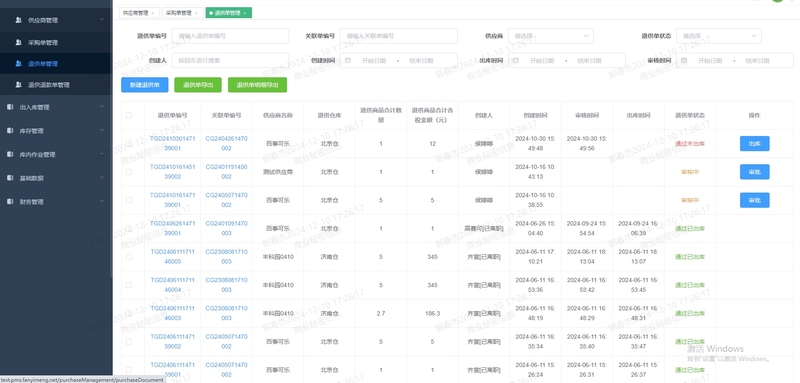Open the 供应商 select dropdown
Viewport: 800px width, 383px height.
pyautogui.click(x=551, y=36)
